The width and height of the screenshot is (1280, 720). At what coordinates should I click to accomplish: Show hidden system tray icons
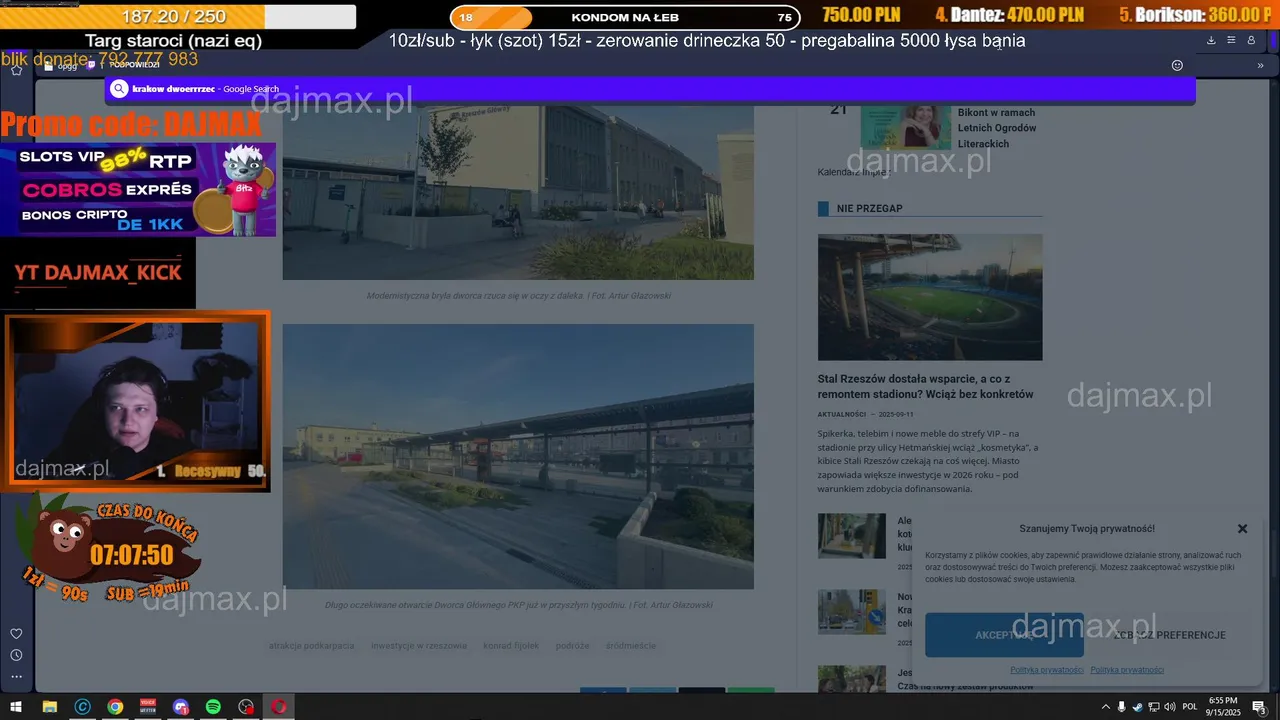coord(1105,707)
